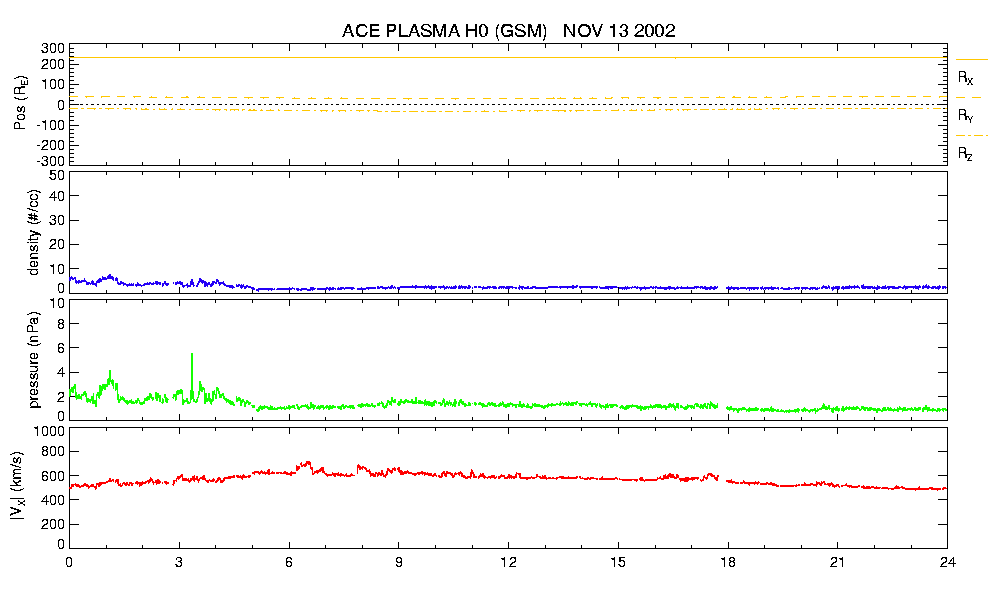This screenshot has width=993, height=600.
Task: Click the 40 tick on the density axis
Action: click(57, 196)
